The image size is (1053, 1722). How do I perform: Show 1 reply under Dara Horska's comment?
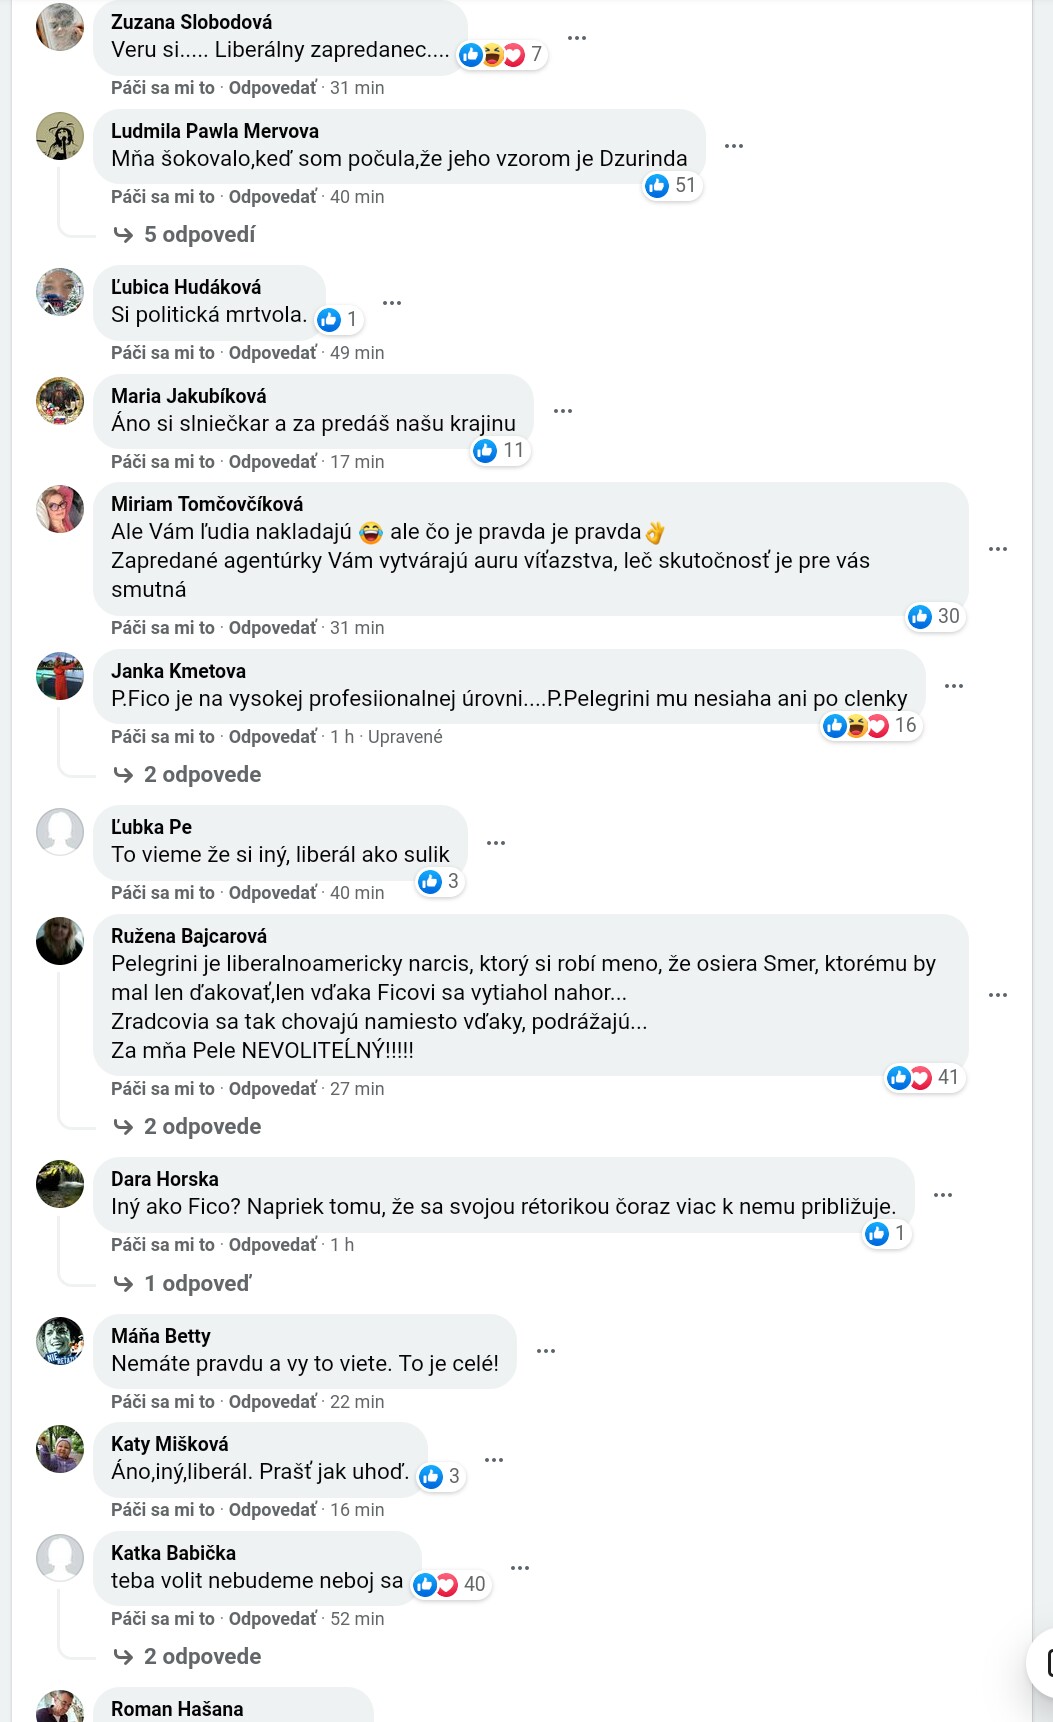pos(197,1284)
